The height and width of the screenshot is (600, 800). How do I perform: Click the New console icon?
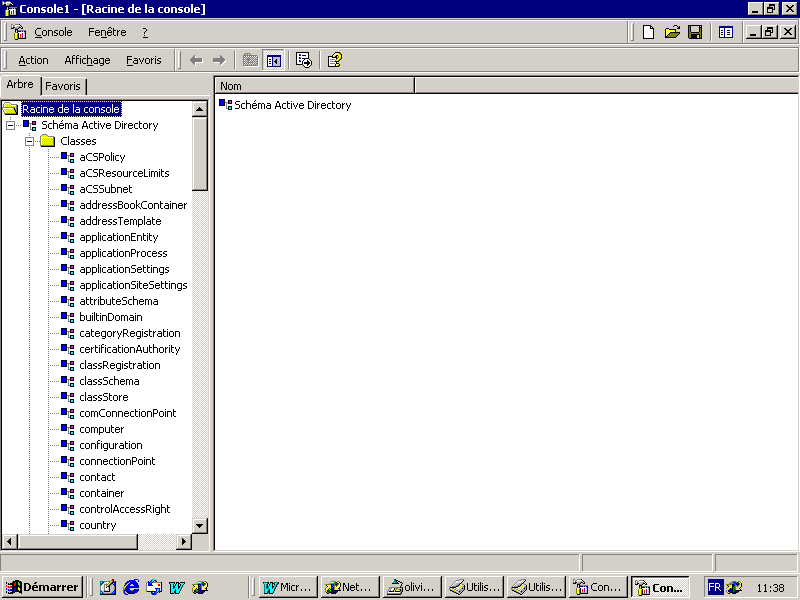point(649,32)
